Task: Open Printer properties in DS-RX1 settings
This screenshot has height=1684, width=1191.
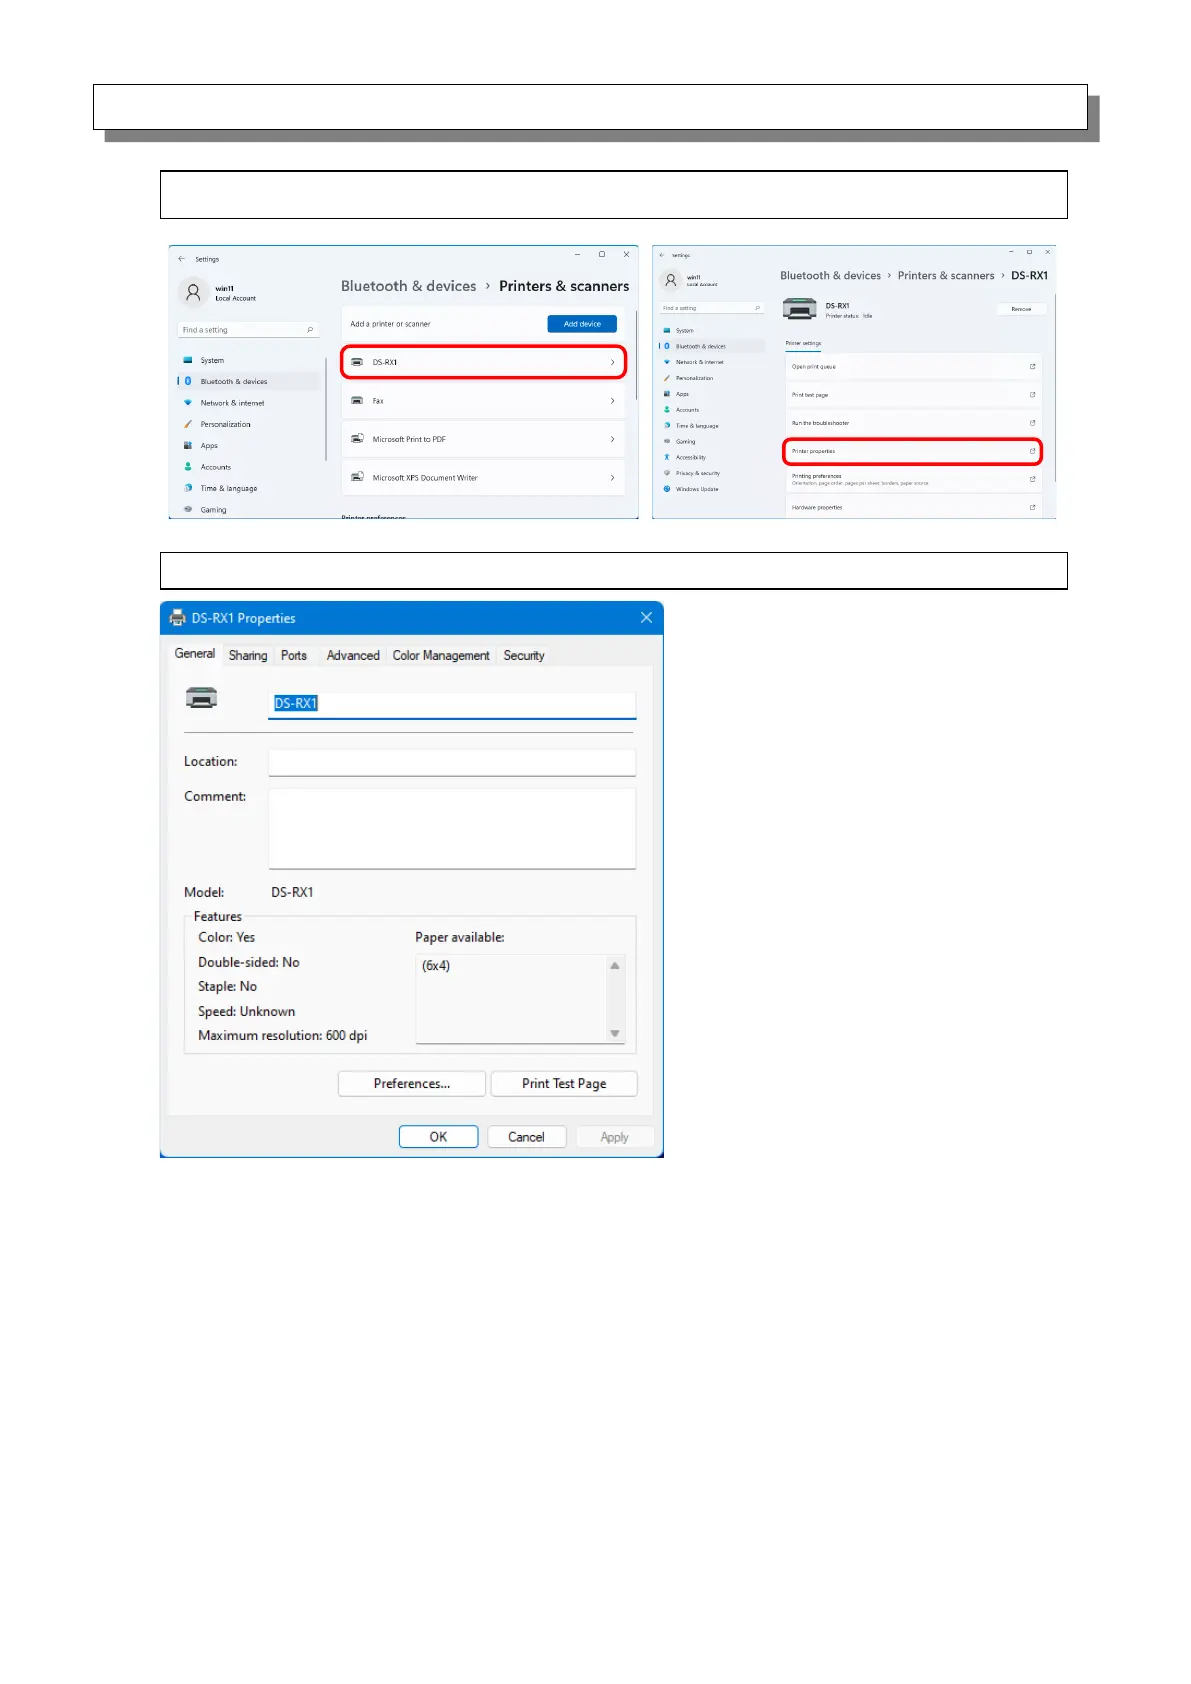Action: pyautogui.click(x=912, y=451)
